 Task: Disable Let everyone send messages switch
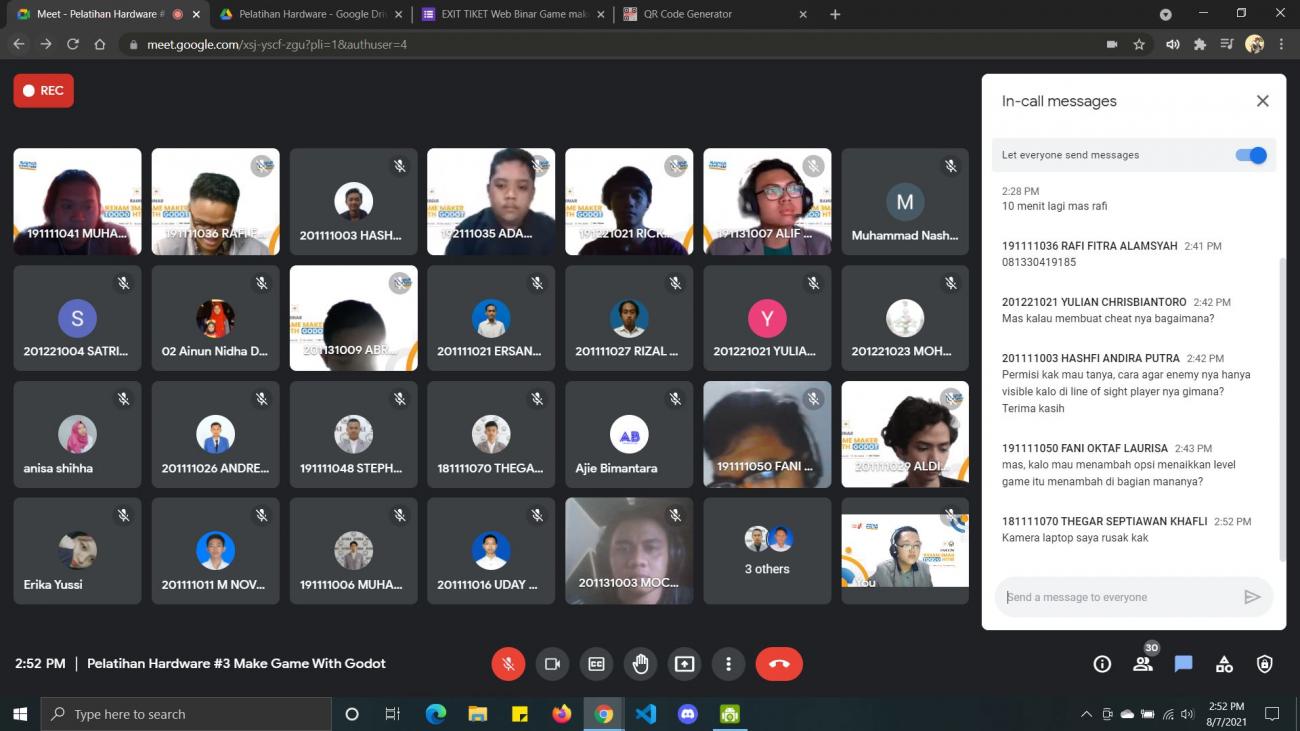(x=1250, y=155)
